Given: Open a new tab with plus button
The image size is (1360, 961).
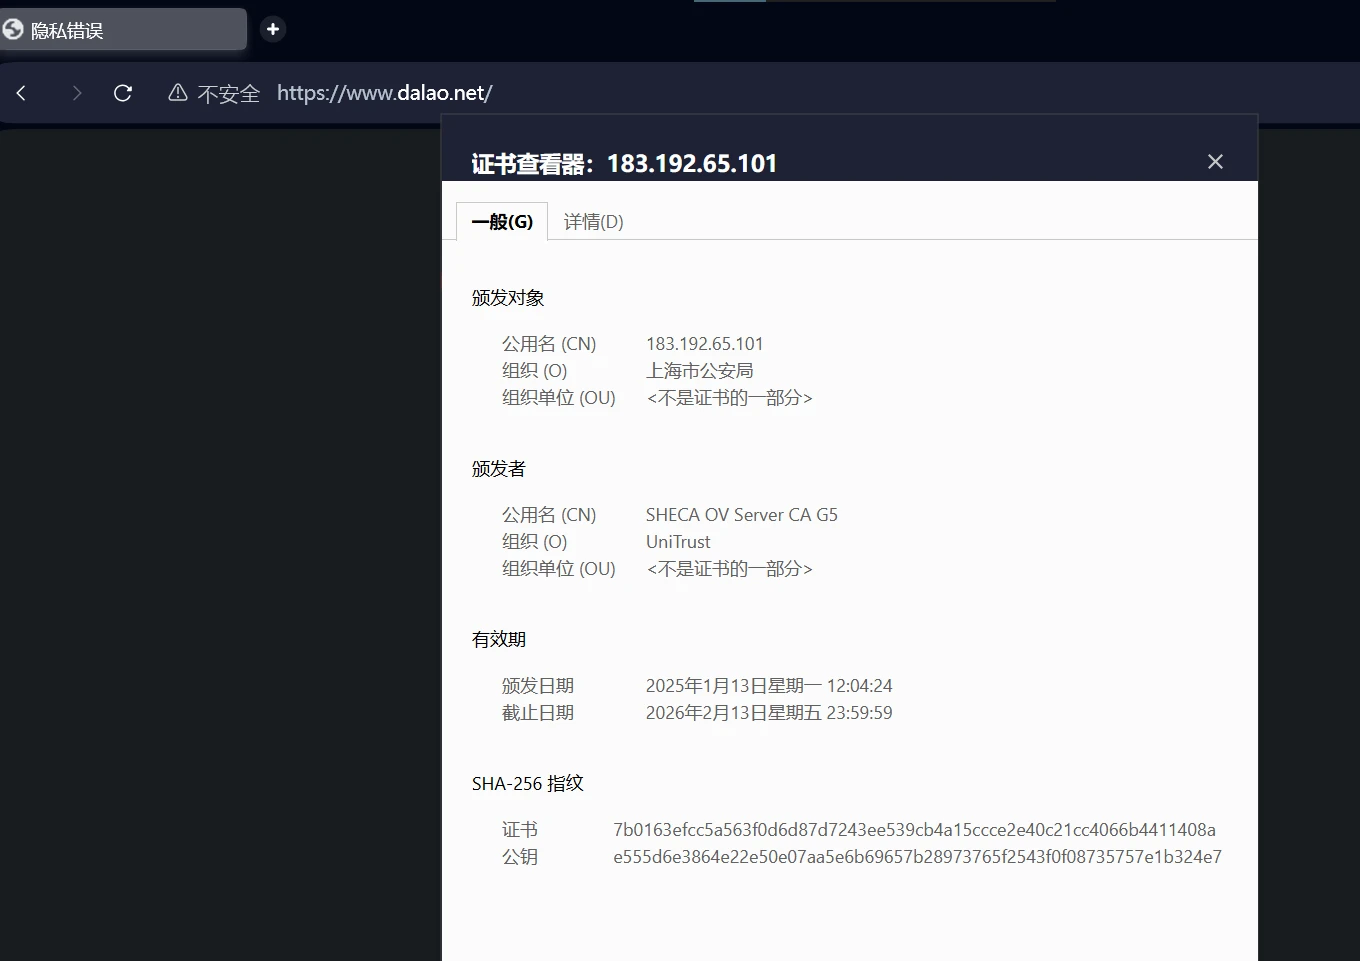Looking at the screenshot, I should pos(272,29).
